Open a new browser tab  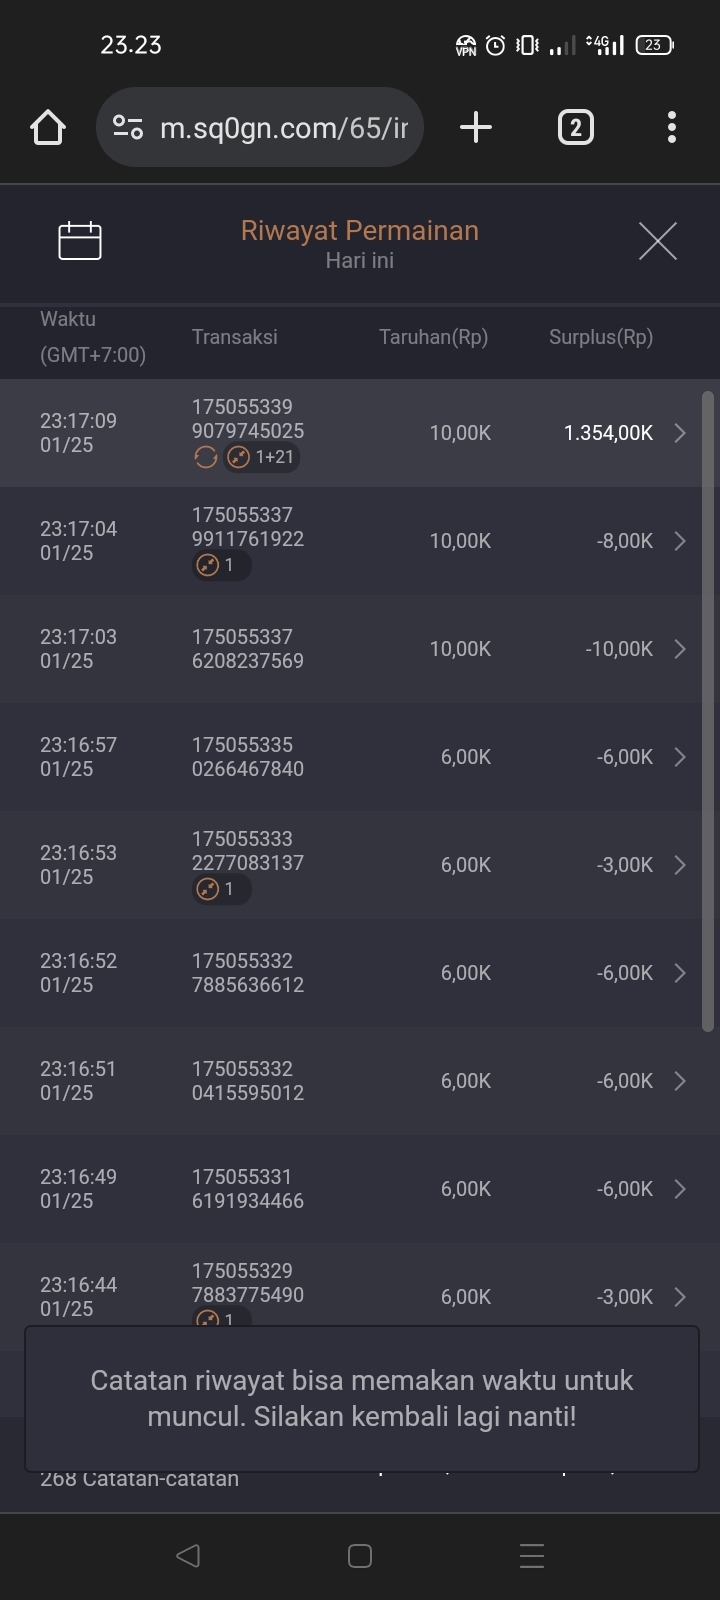tap(476, 128)
